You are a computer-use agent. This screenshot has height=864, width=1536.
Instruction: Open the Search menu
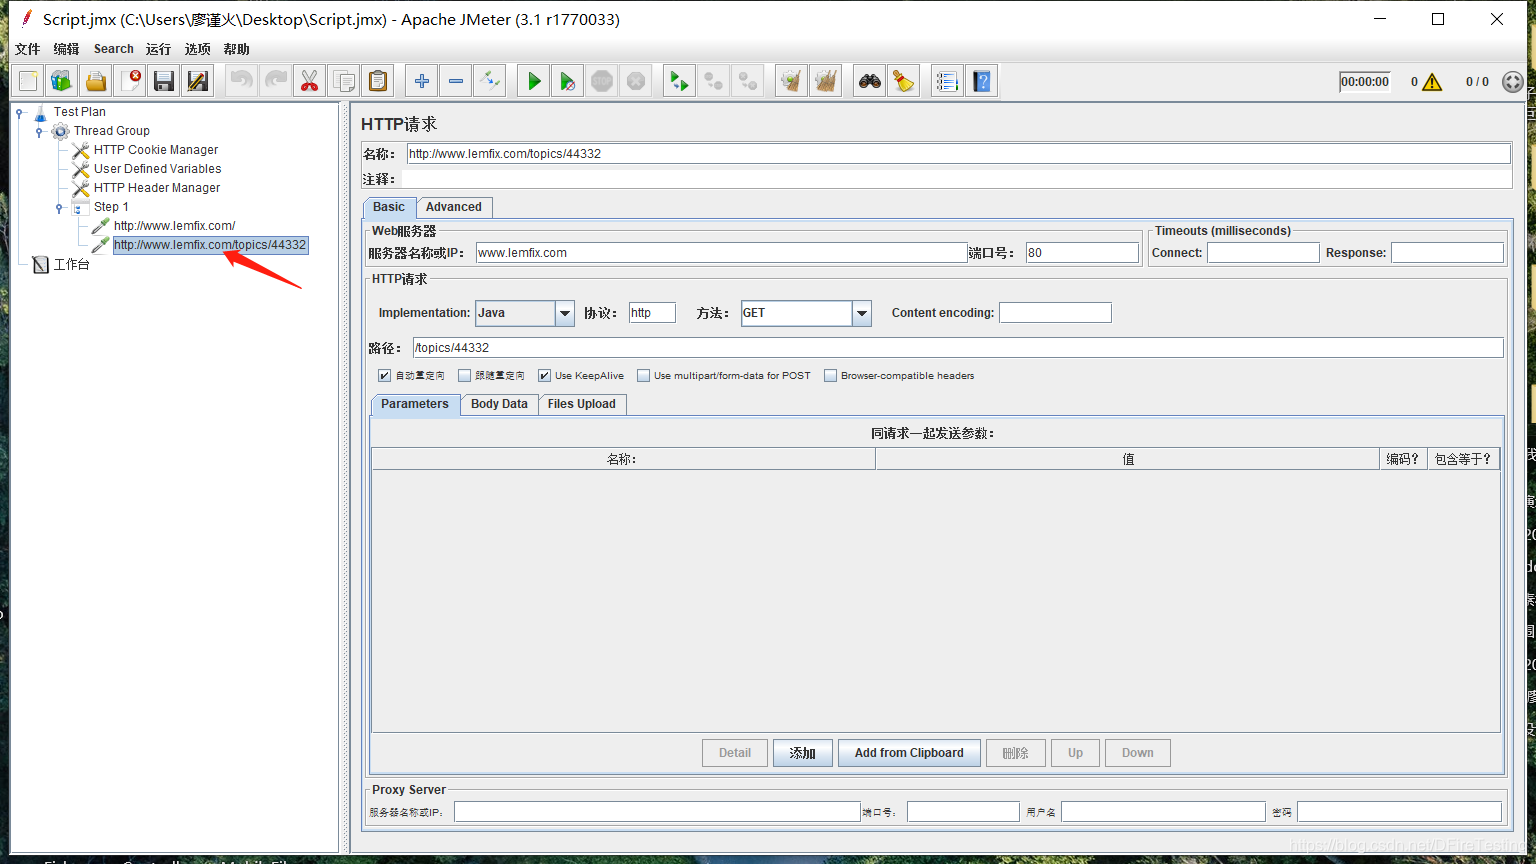114,49
